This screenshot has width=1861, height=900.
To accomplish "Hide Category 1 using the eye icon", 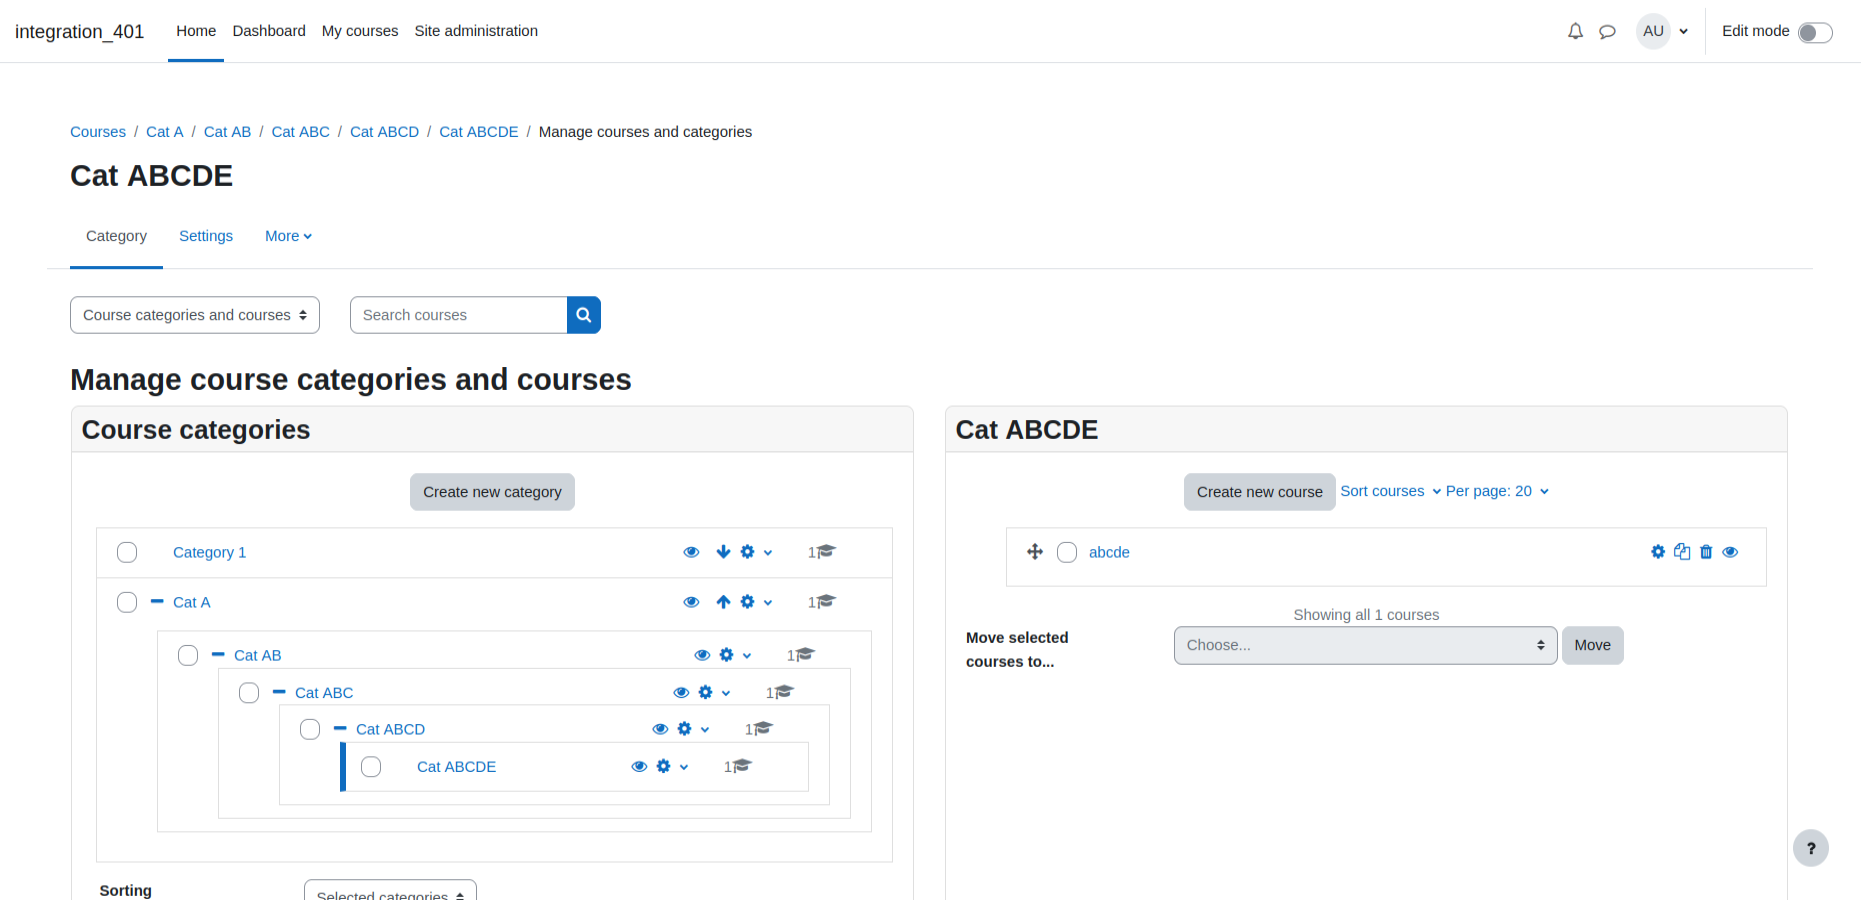I will pyautogui.click(x=691, y=552).
